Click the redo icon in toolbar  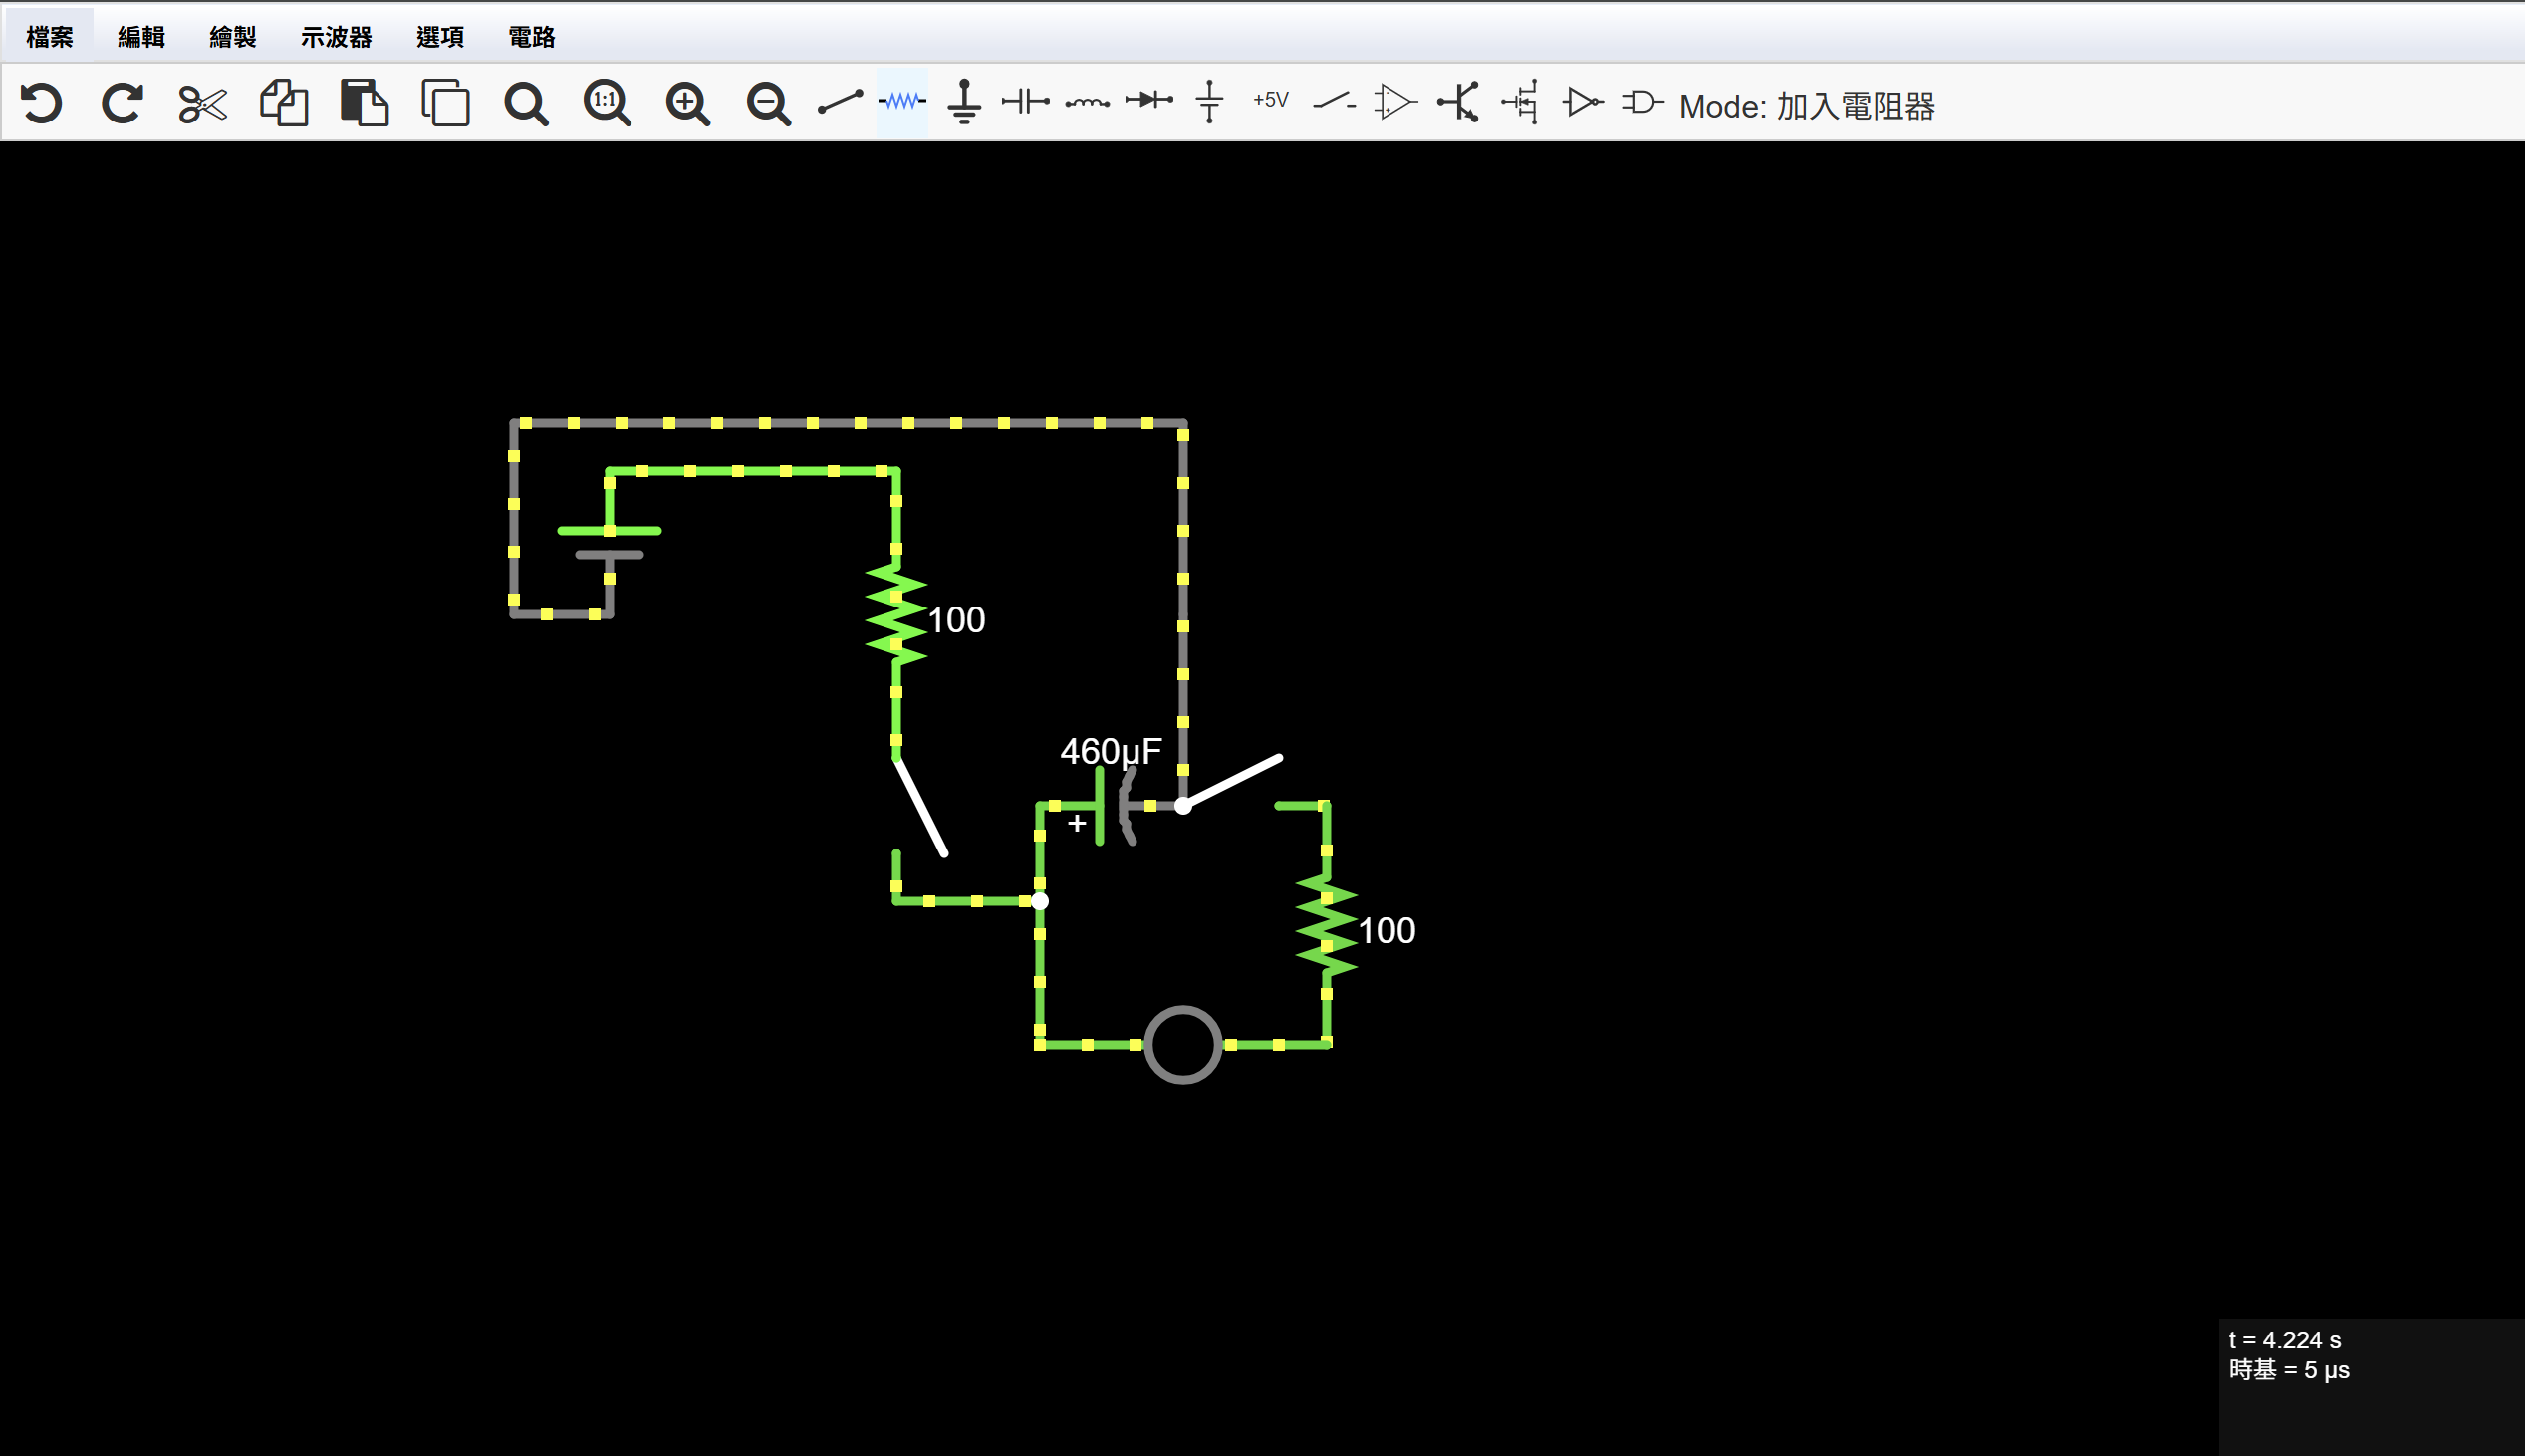click(122, 103)
